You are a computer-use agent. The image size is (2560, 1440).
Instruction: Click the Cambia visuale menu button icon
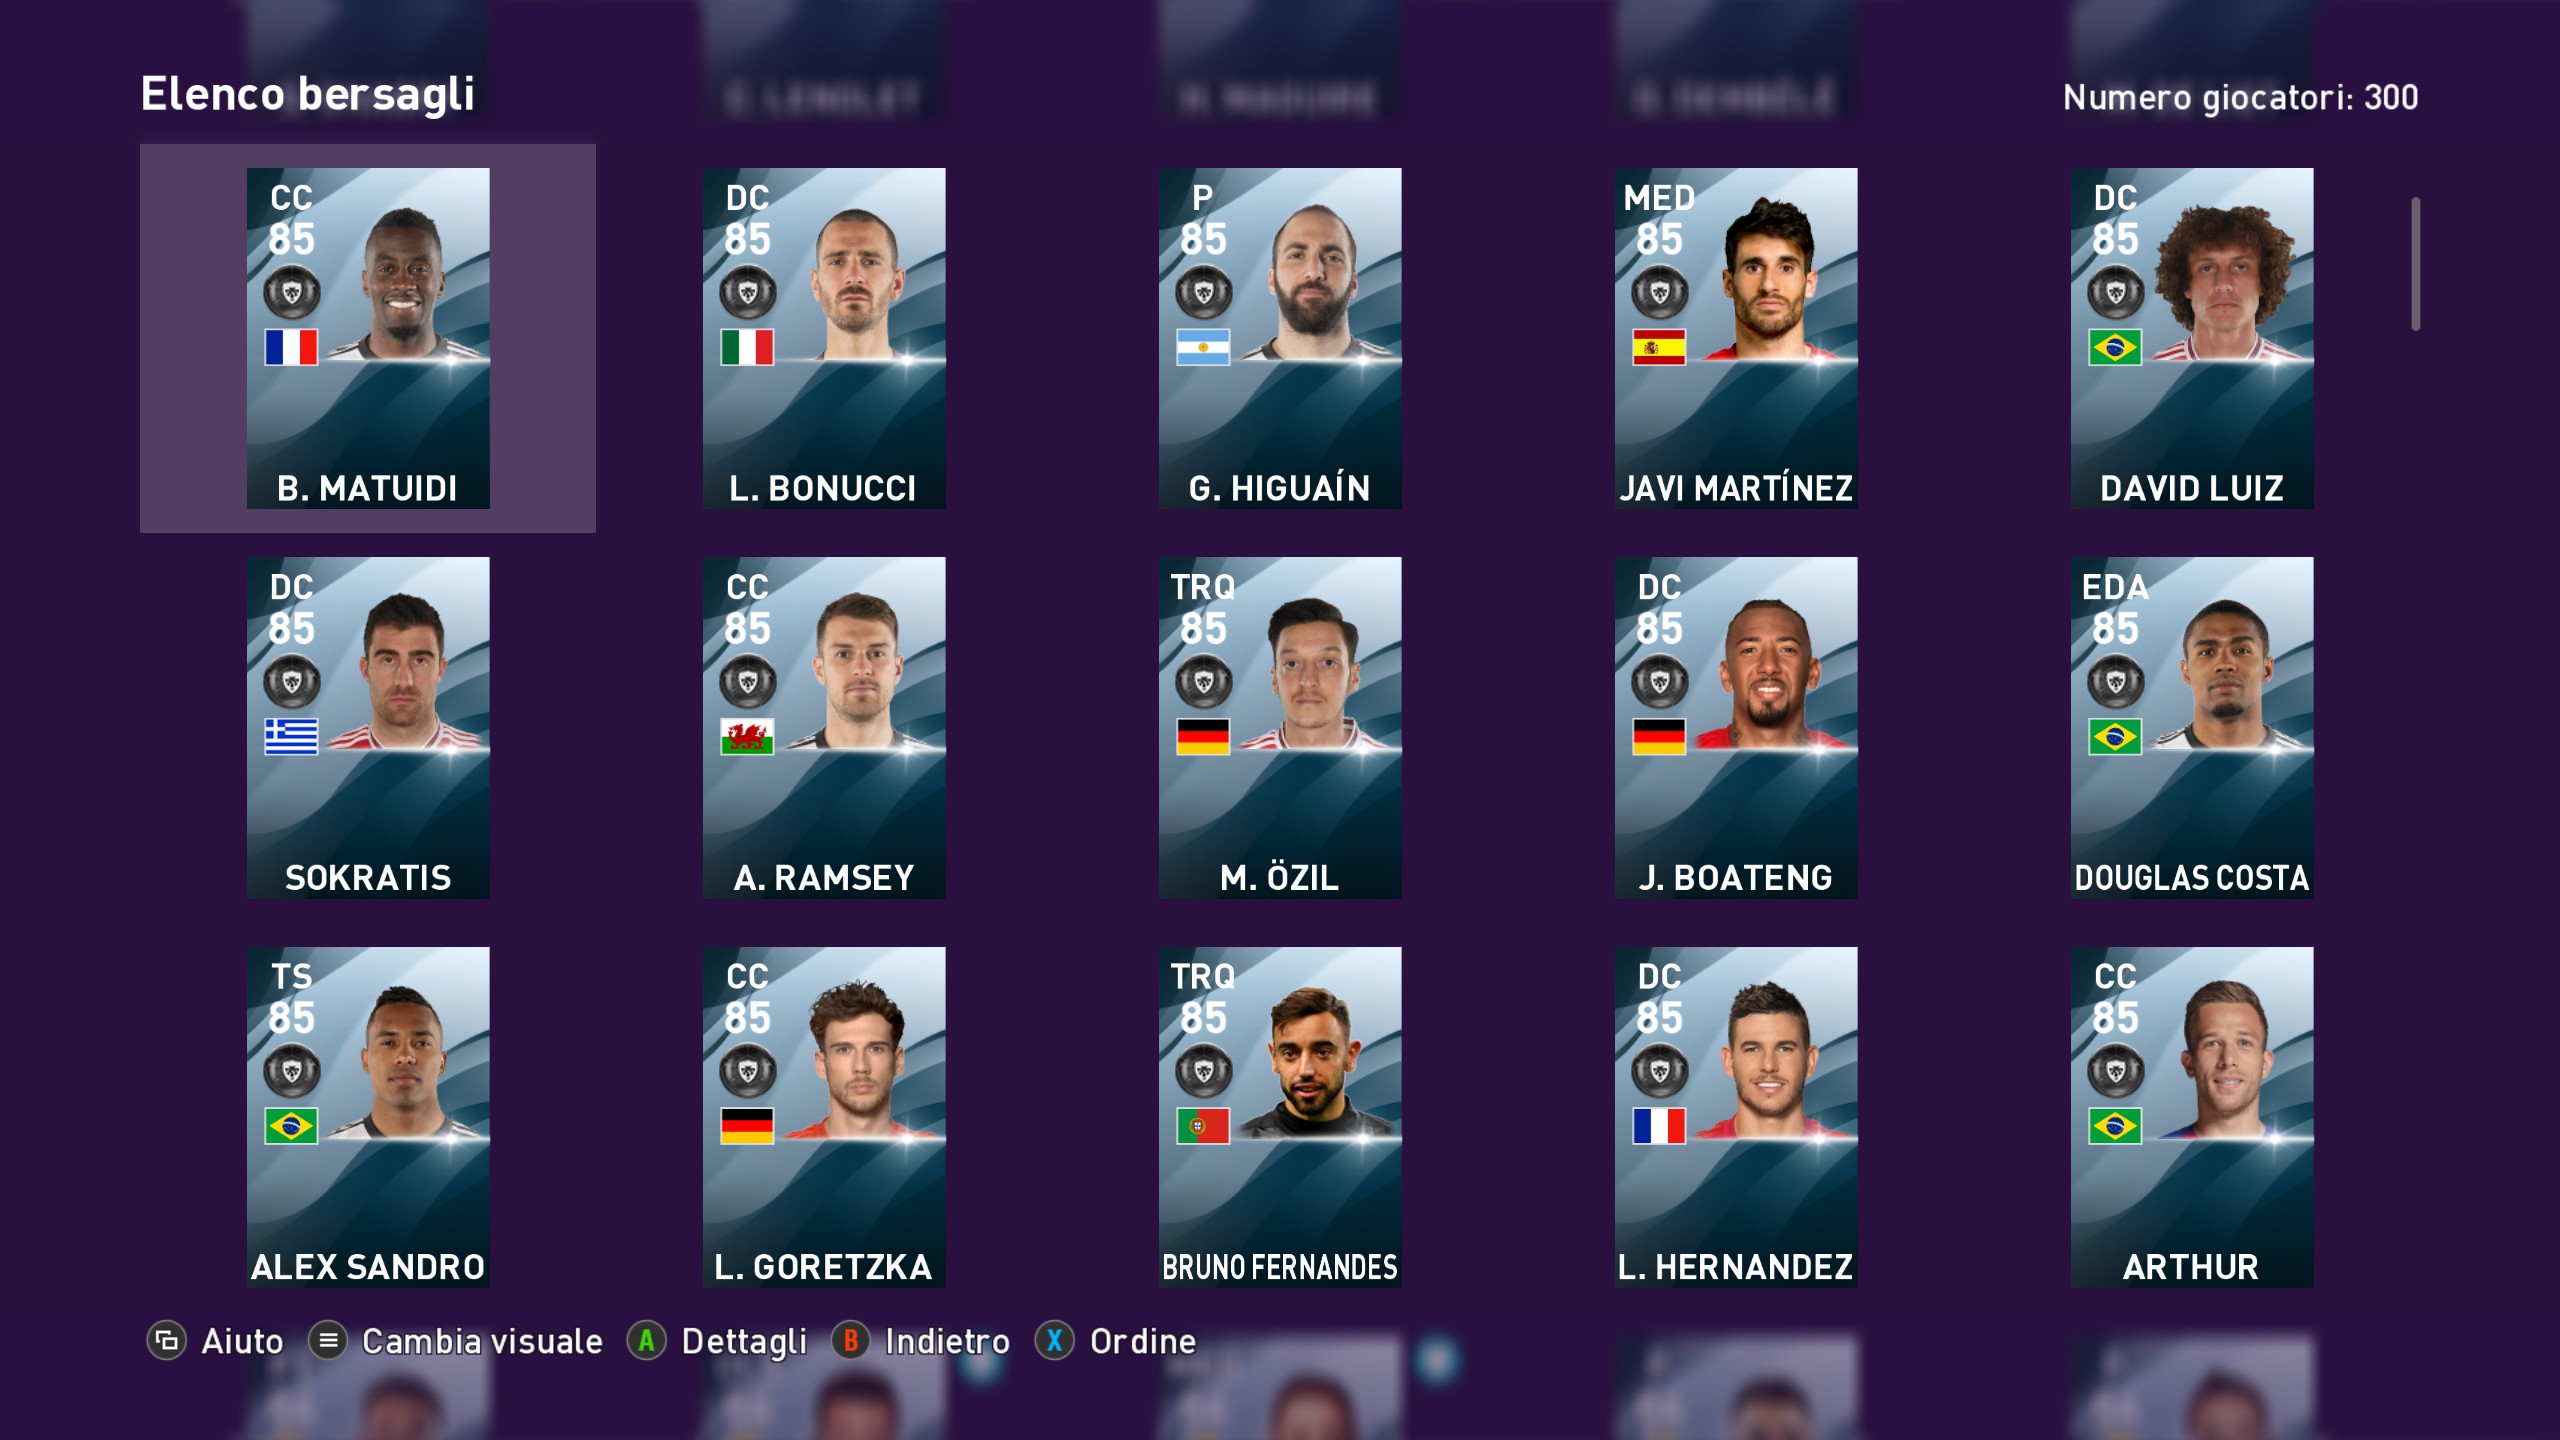point(328,1341)
